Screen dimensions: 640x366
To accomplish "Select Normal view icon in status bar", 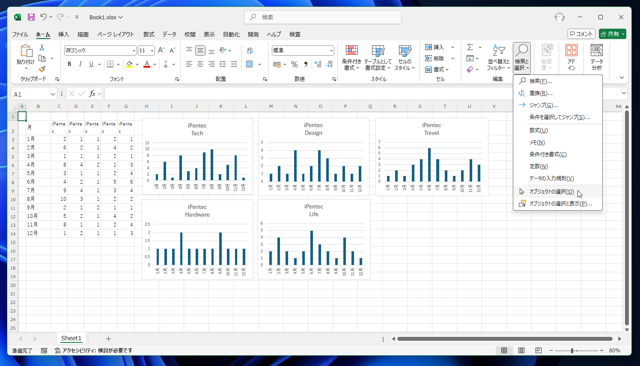I will [x=504, y=350].
